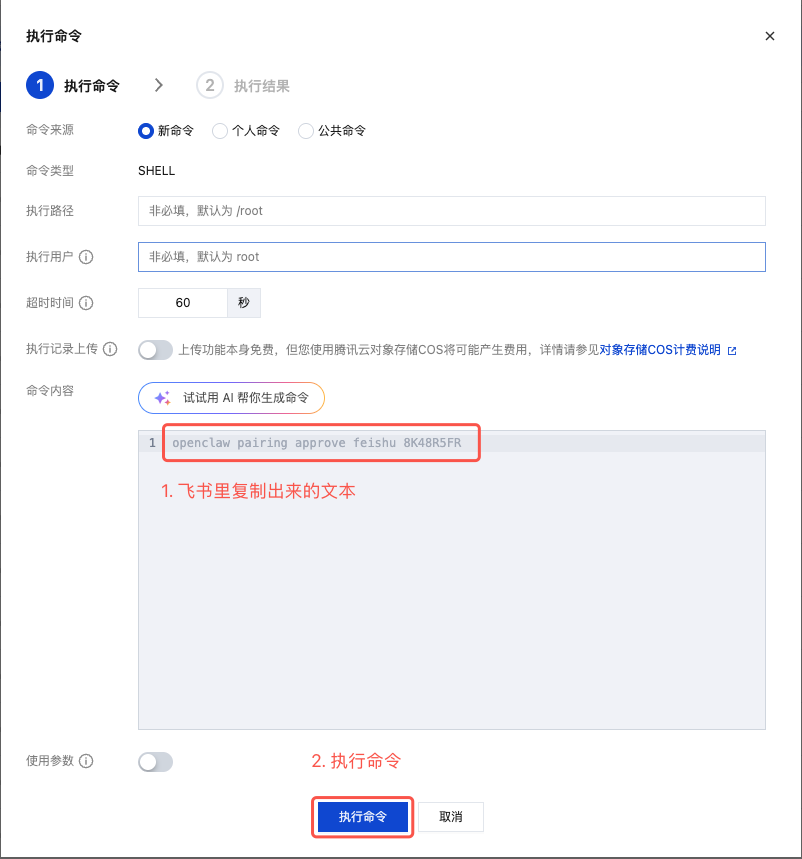Click the step 2 circle icon
This screenshot has width=802, height=859.
(210, 86)
